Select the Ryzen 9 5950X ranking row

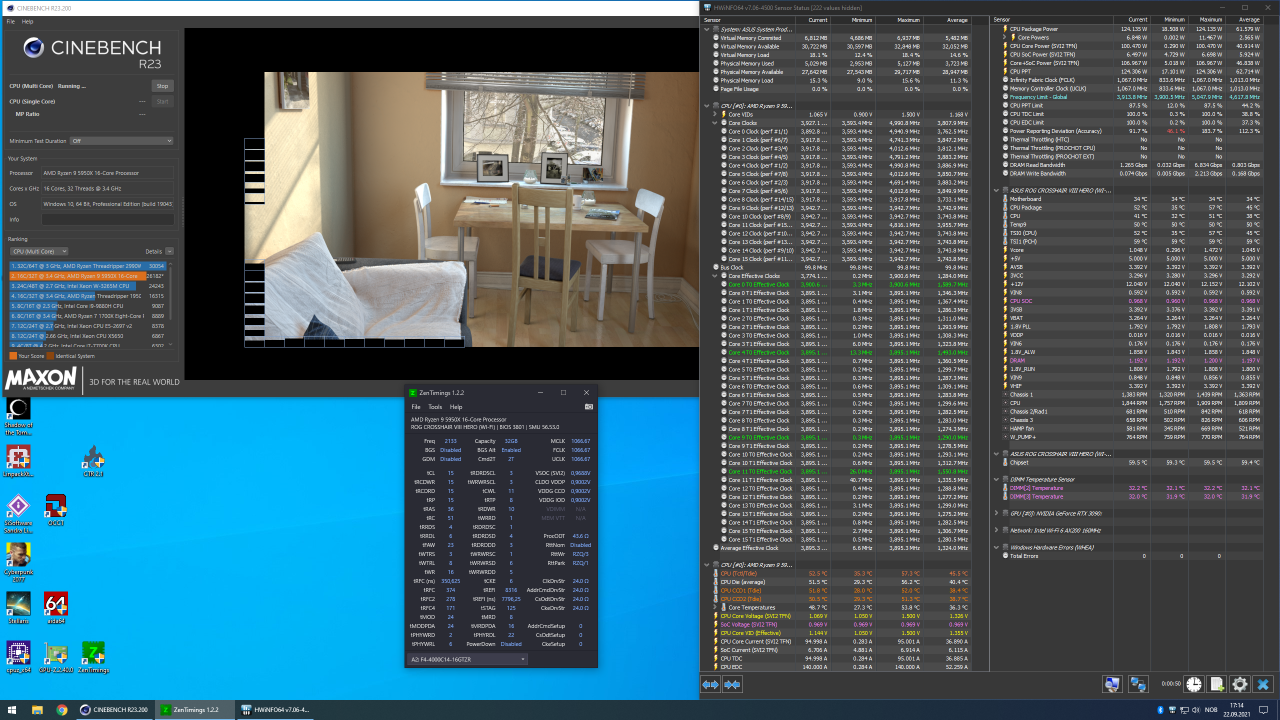pos(87,275)
